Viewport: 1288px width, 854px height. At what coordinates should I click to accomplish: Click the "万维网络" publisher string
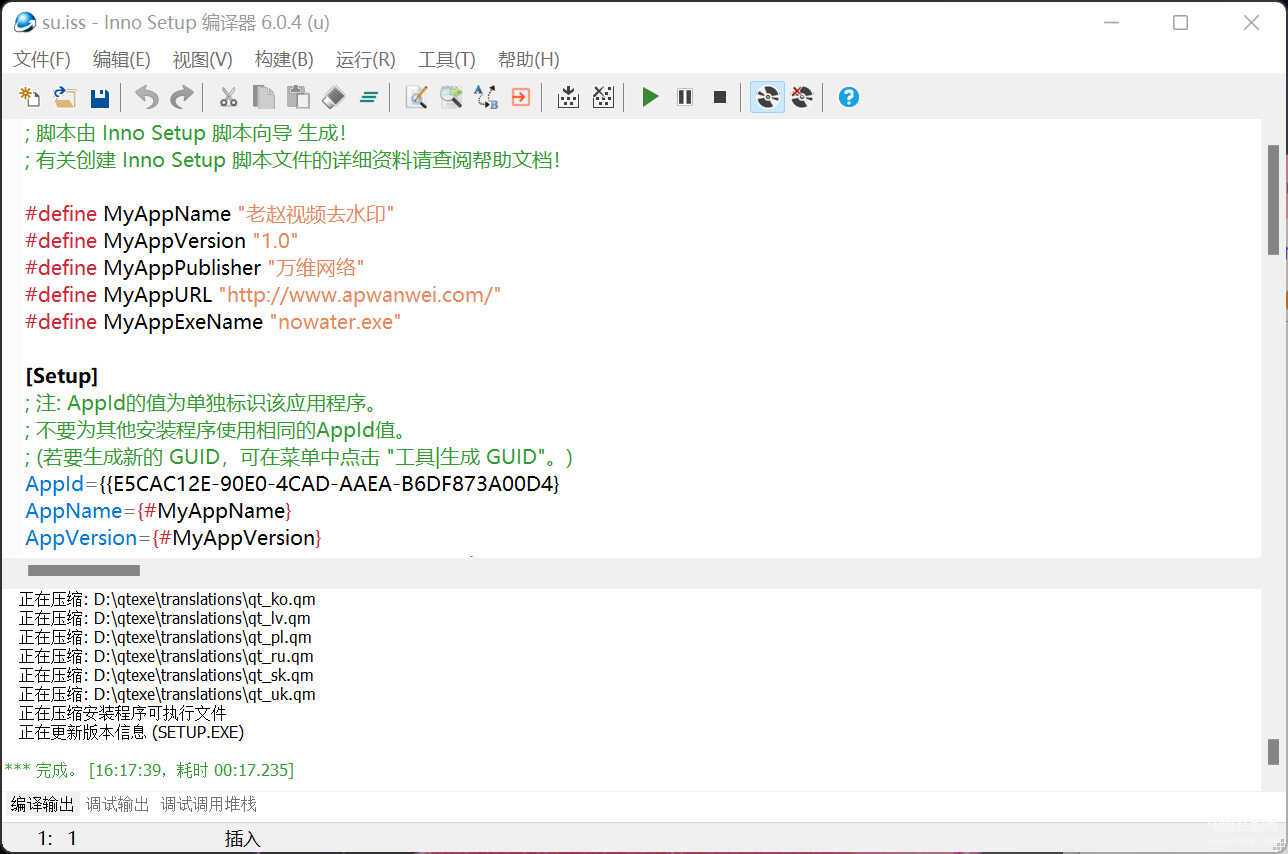coord(315,268)
